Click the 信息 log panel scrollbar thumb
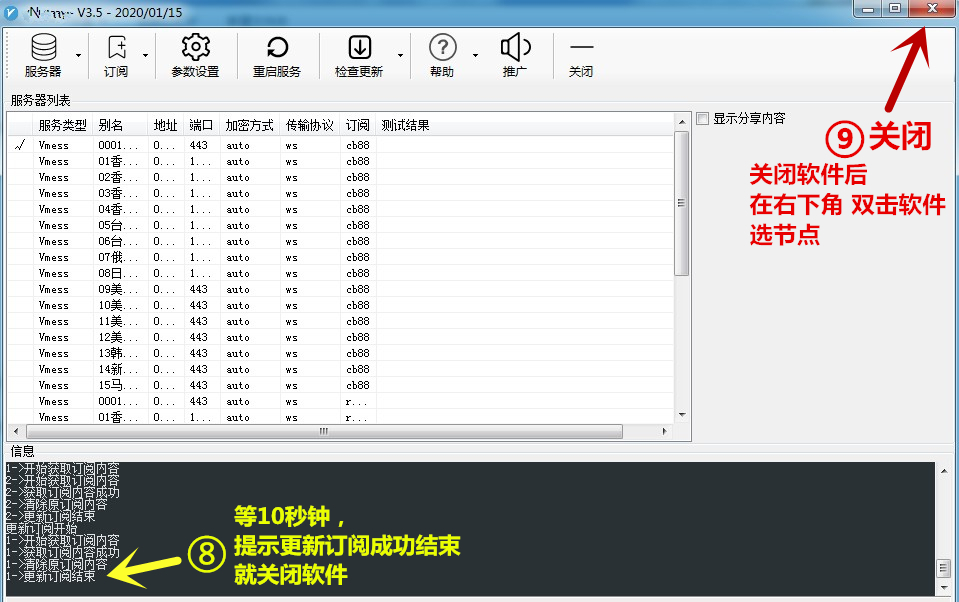Image resolution: width=959 pixels, height=602 pixels. [942, 568]
